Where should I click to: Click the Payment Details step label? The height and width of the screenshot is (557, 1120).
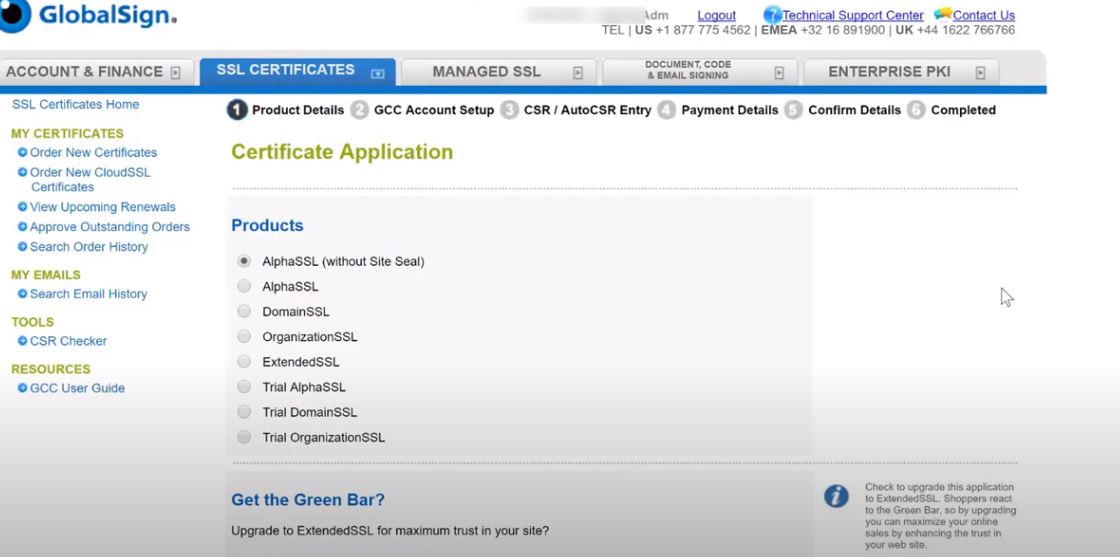click(730, 110)
